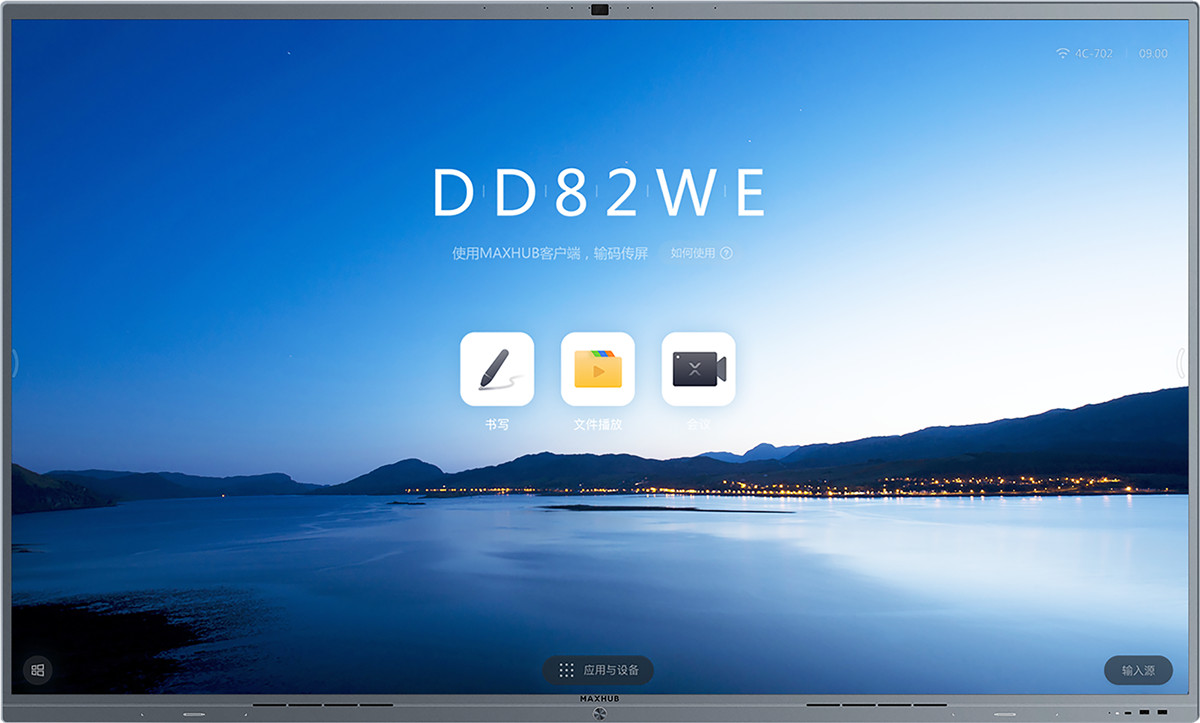Open the window layout icon at bottom-left
1200x723 pixels.
[38, 670]
